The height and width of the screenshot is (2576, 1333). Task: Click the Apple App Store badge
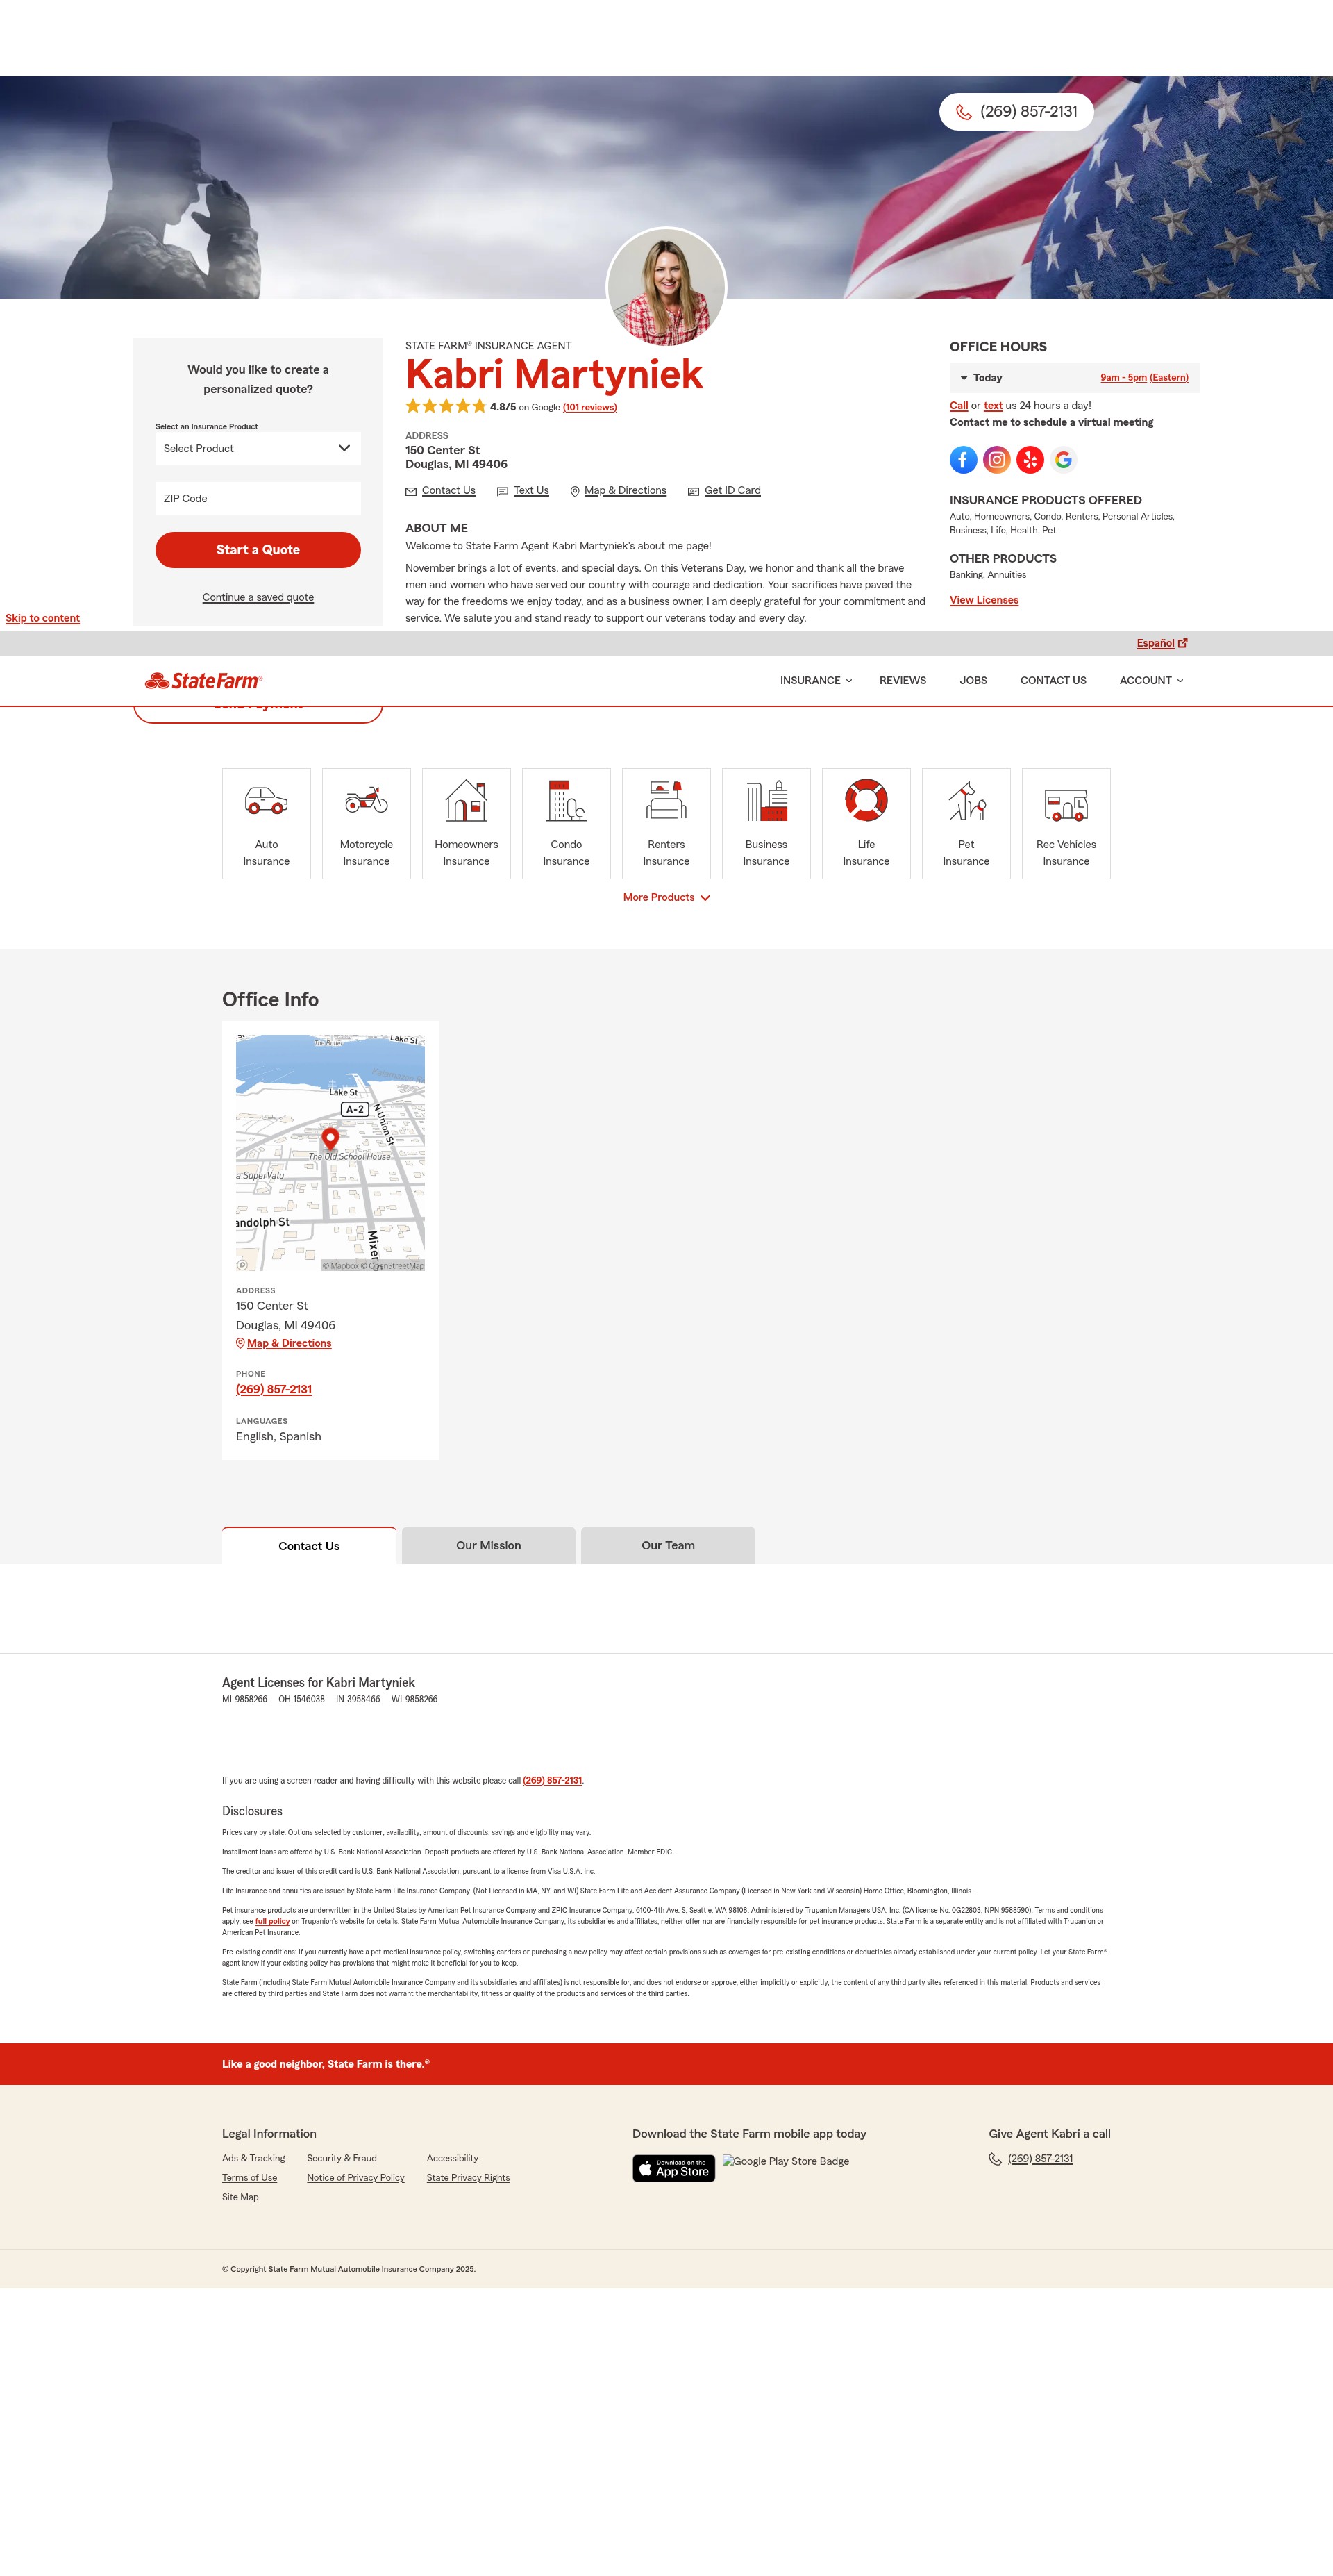coord(673,2168)
